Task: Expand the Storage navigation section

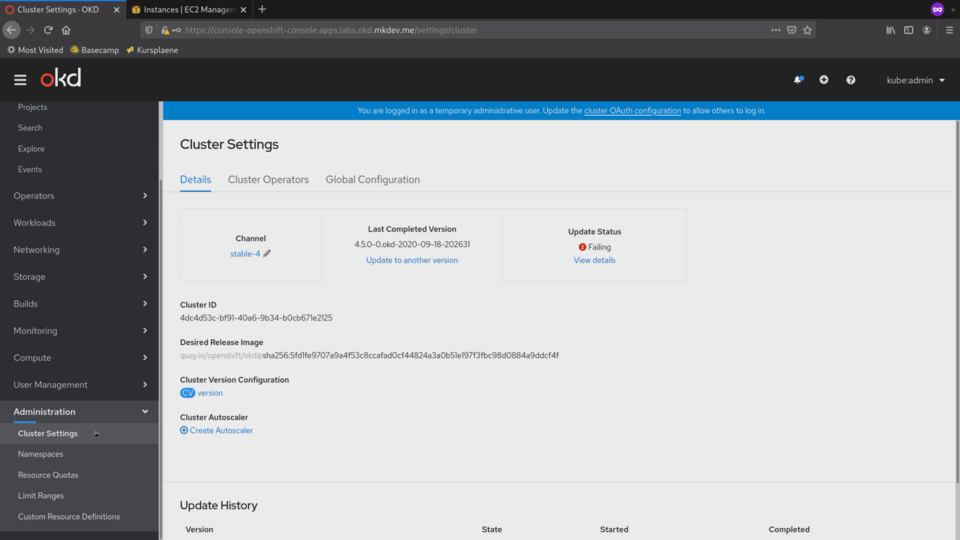Action: click(80, 277)
